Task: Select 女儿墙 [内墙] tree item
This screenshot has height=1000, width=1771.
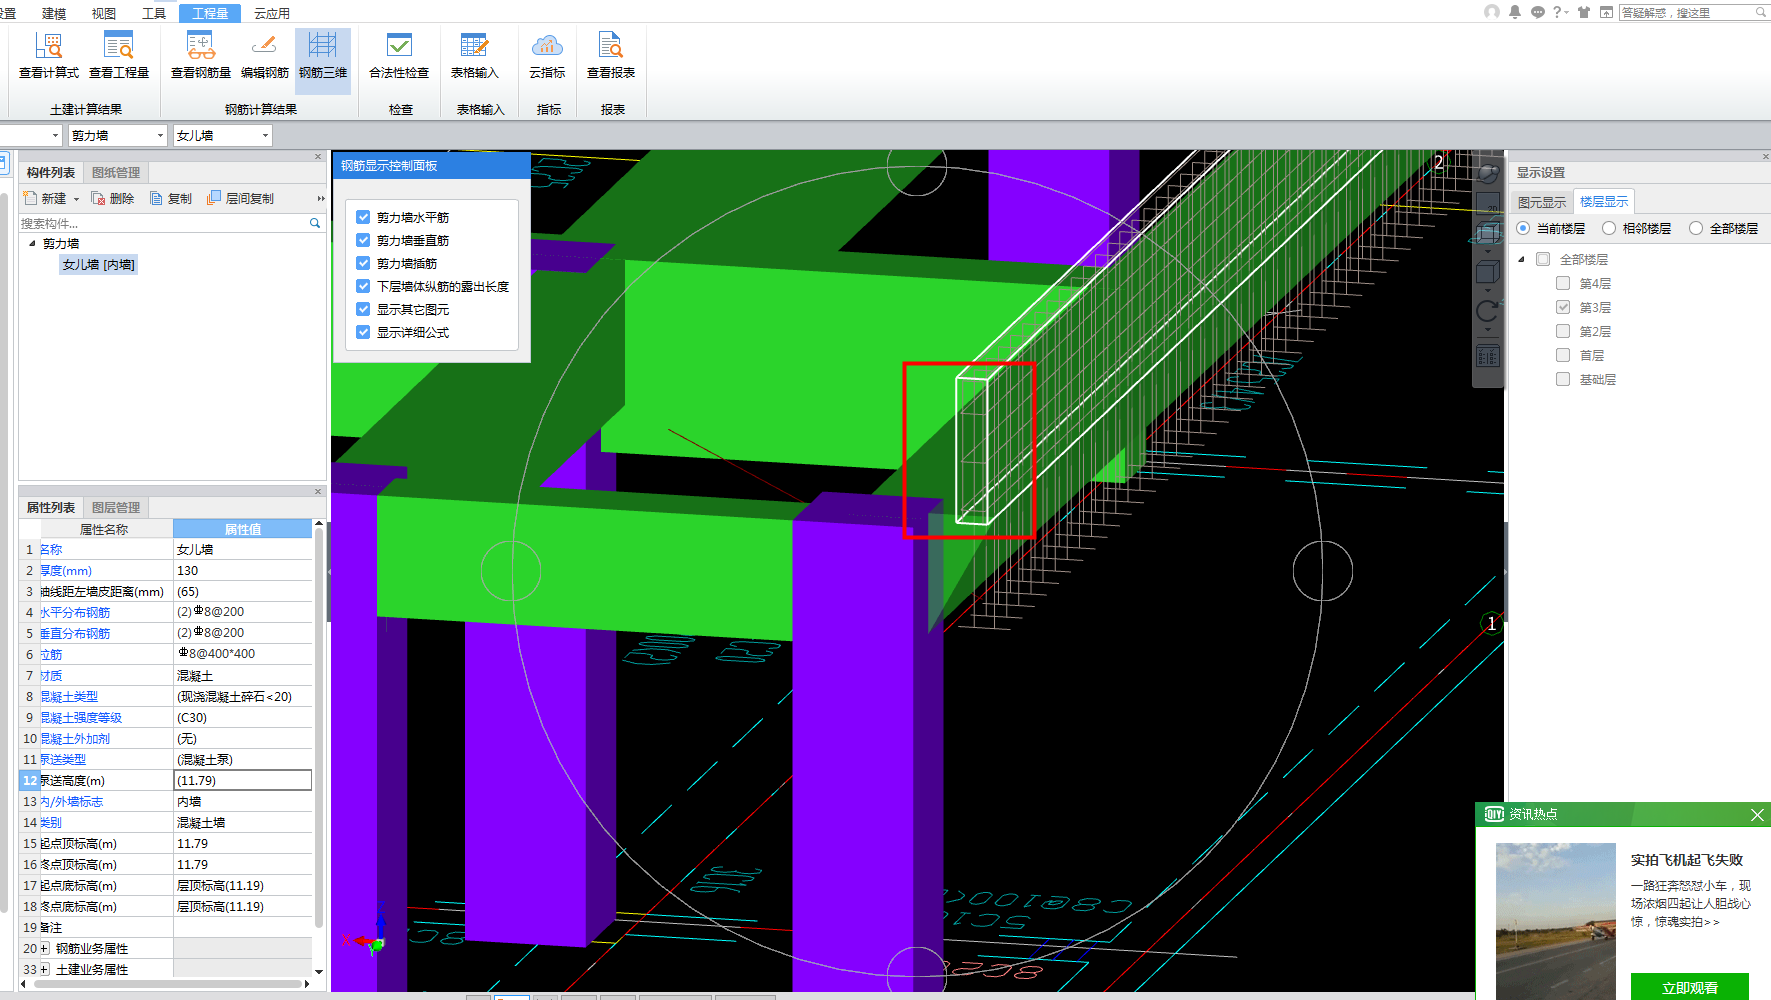Action: coord(98,264)
